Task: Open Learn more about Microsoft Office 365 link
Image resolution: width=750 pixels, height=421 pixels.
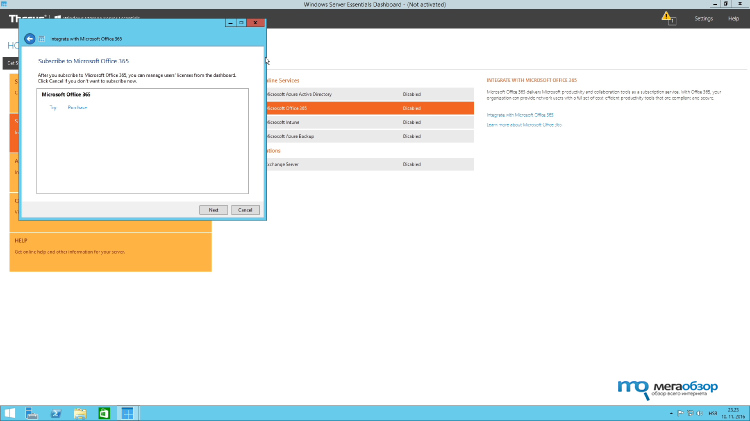Action: point(524,125)
